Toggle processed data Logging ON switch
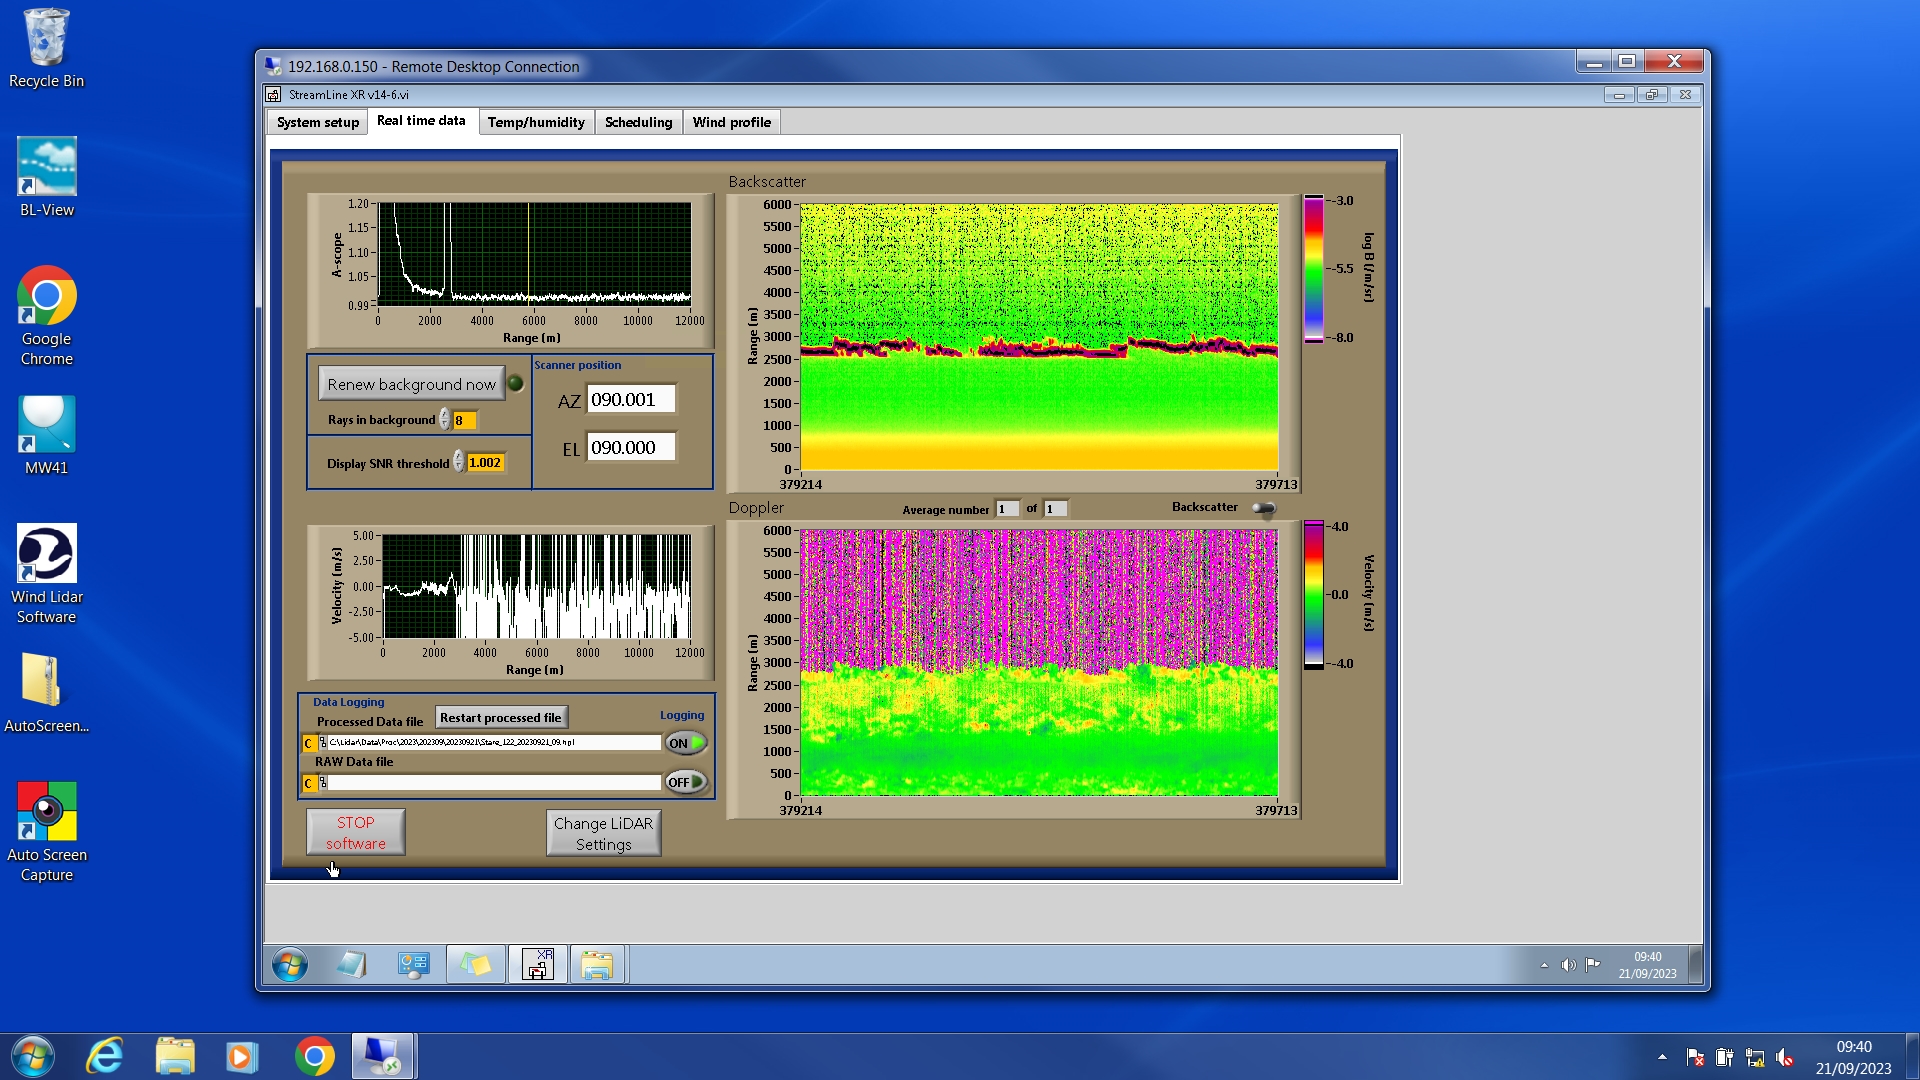 click(686, 743)
